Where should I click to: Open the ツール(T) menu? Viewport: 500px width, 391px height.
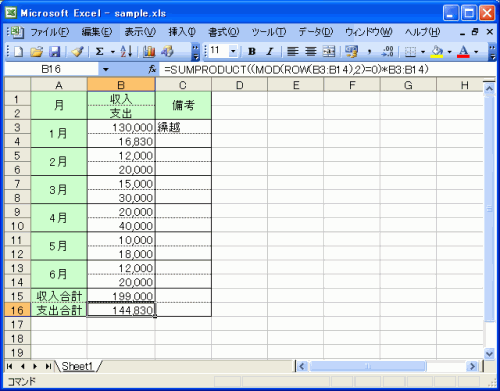tap(269, 32)
